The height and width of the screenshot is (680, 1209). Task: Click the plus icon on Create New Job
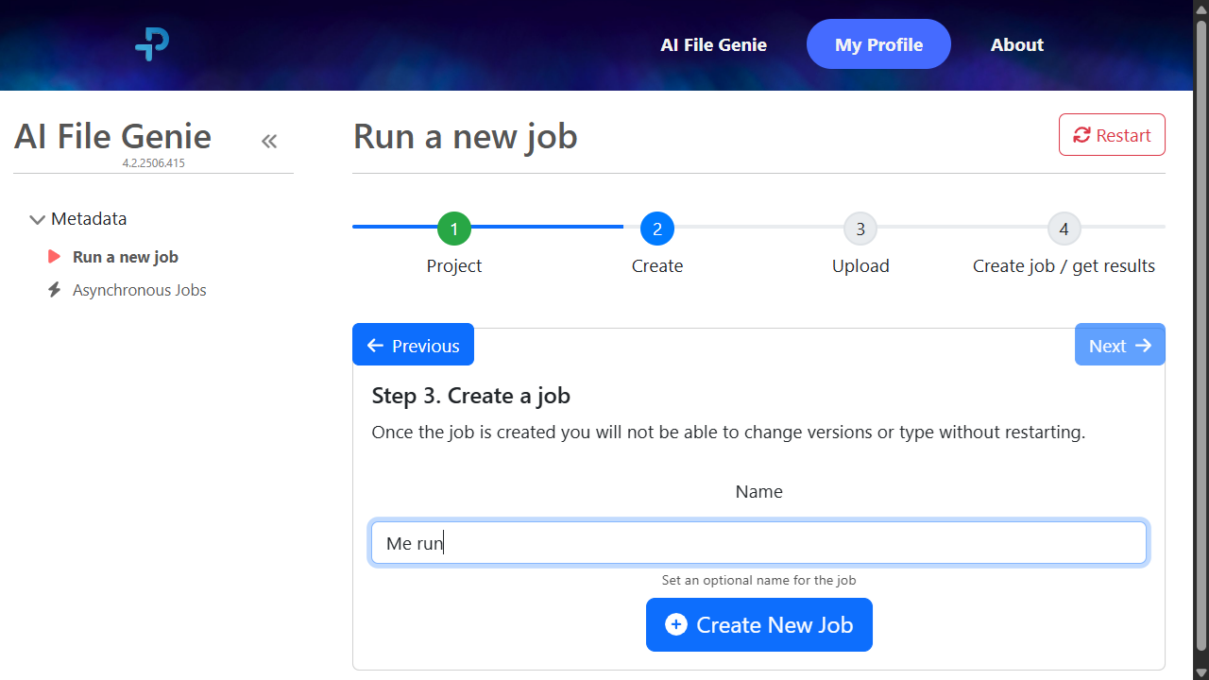676,625
